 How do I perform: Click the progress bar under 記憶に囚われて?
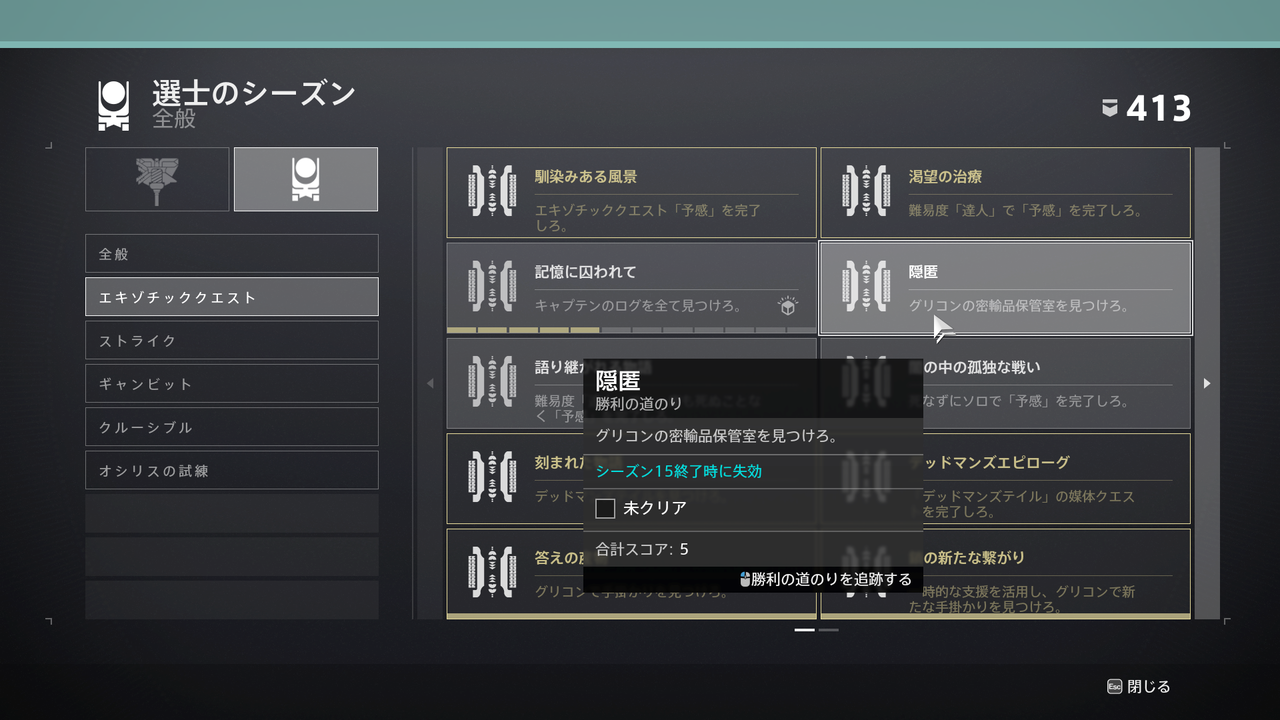[x=631, y=330]
